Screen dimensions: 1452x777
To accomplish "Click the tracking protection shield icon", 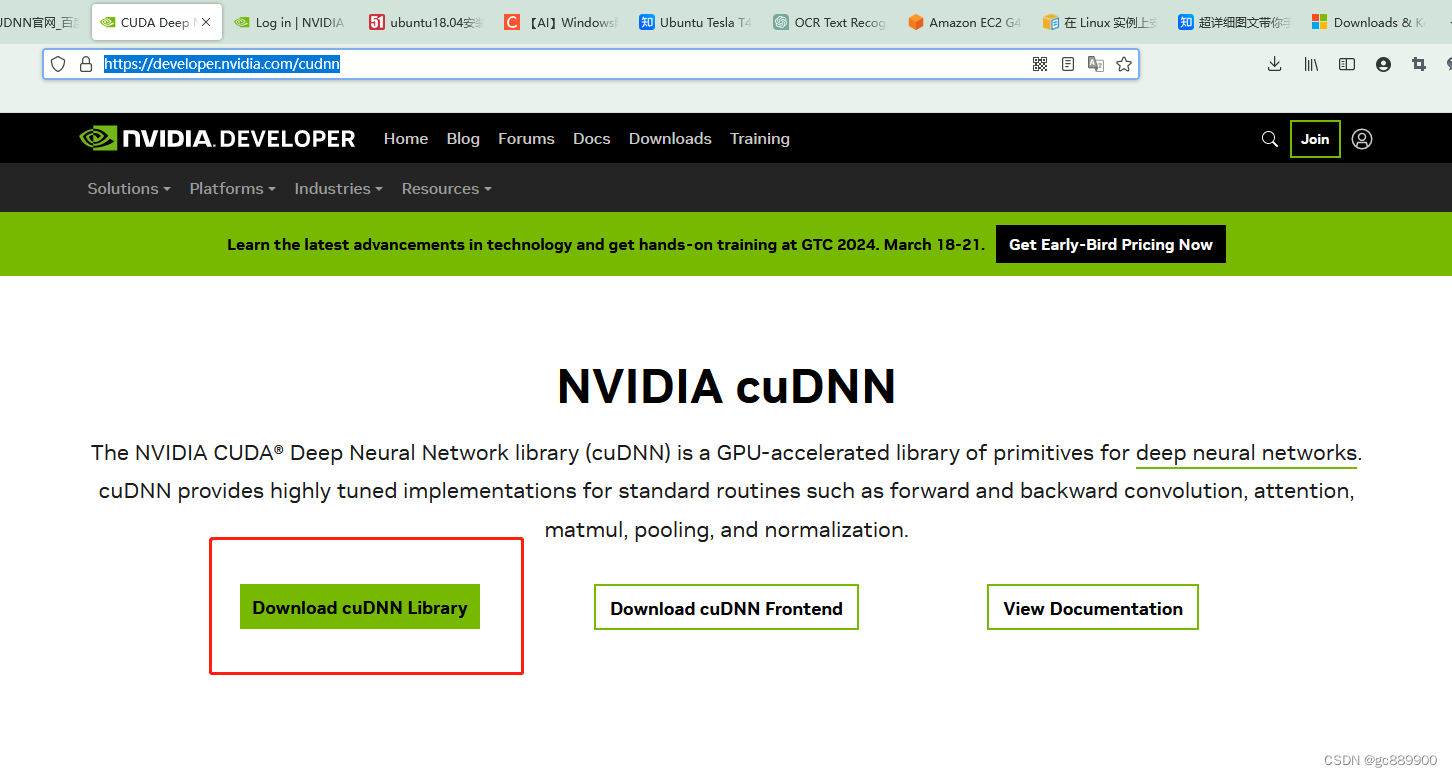I will (58, 64).
